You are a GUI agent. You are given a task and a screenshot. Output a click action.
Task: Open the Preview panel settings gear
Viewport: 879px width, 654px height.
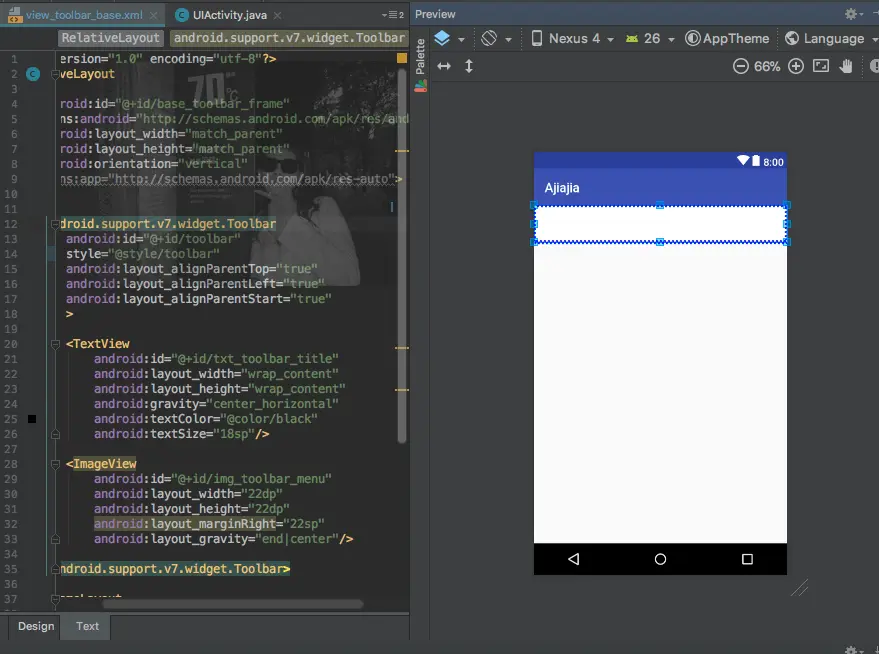852,14
